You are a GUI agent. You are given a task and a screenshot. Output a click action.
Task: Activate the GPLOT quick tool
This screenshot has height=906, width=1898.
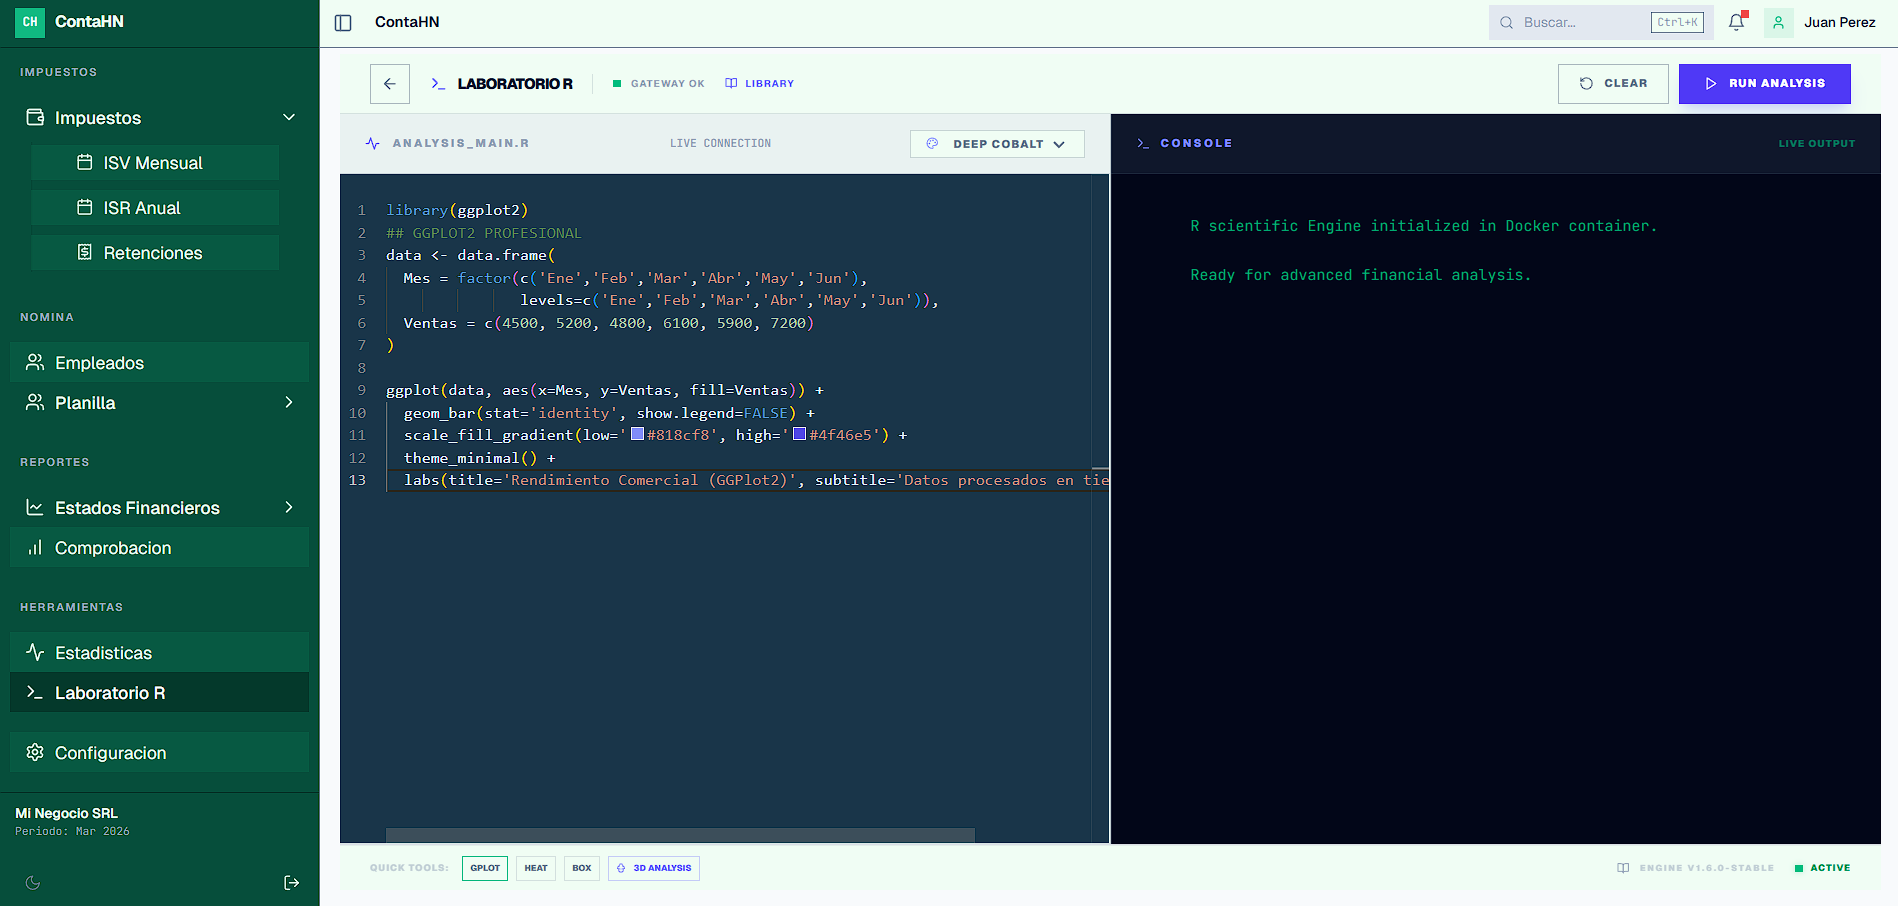(485, 868)
